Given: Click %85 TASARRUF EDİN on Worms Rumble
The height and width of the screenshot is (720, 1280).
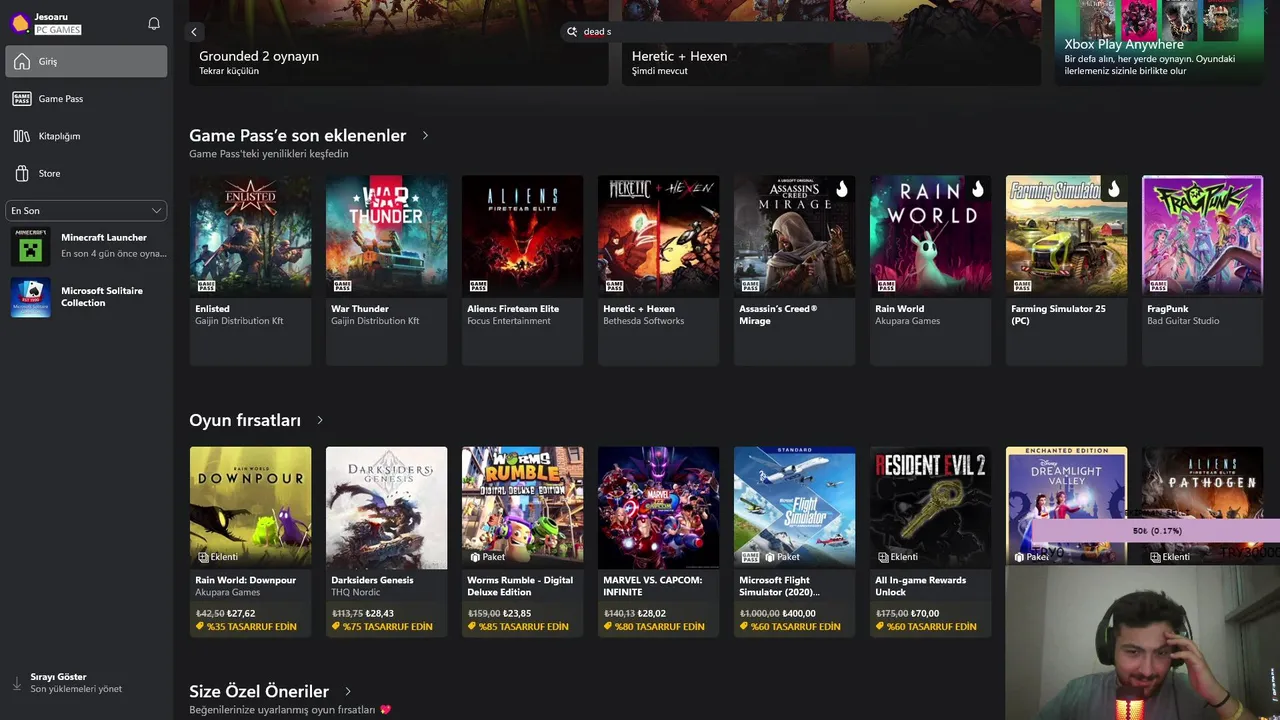Looking at the screenshot, I should click(x=517, y=627).
